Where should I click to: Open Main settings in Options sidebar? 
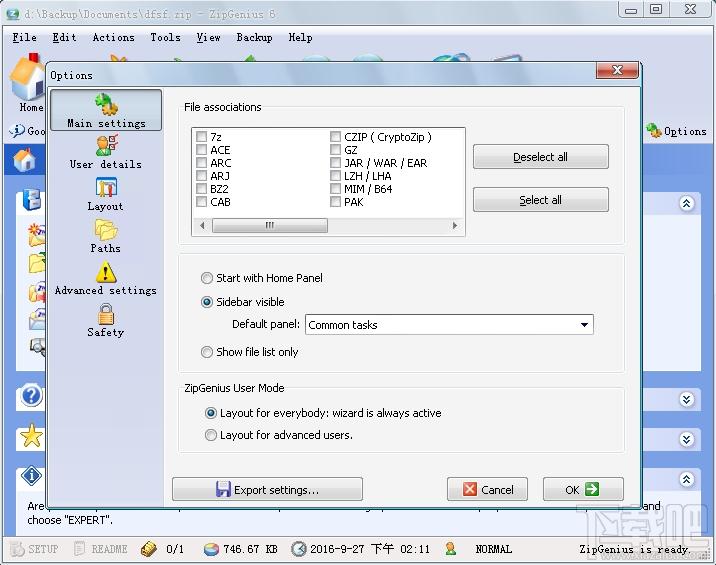106,111
